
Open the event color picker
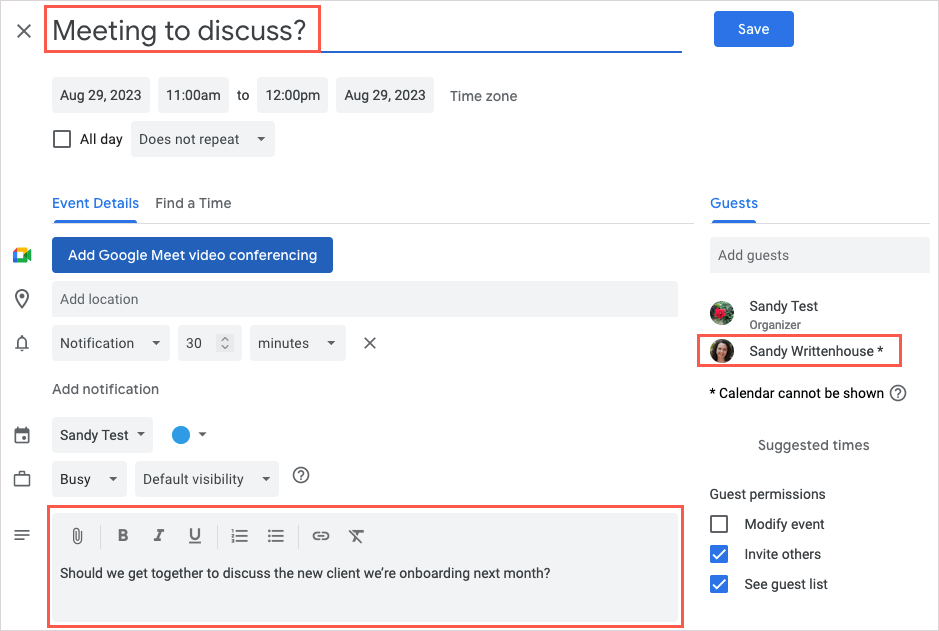[x=189, y=435]
